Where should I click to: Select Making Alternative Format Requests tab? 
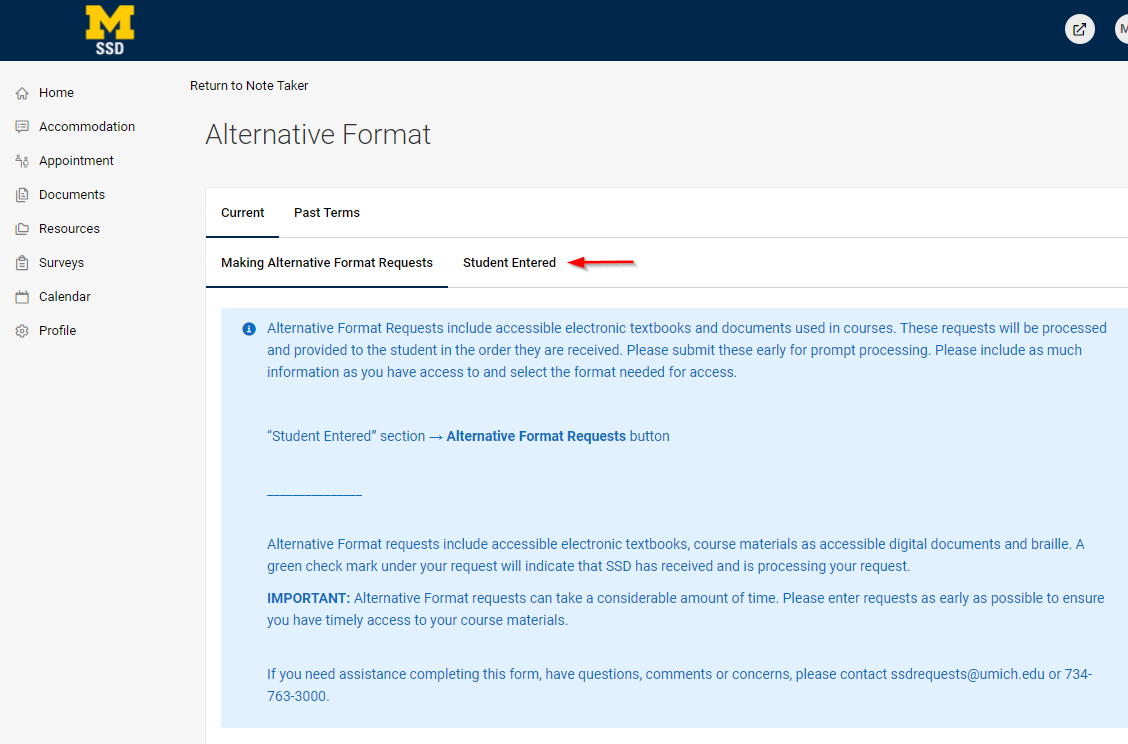(327, 263)
